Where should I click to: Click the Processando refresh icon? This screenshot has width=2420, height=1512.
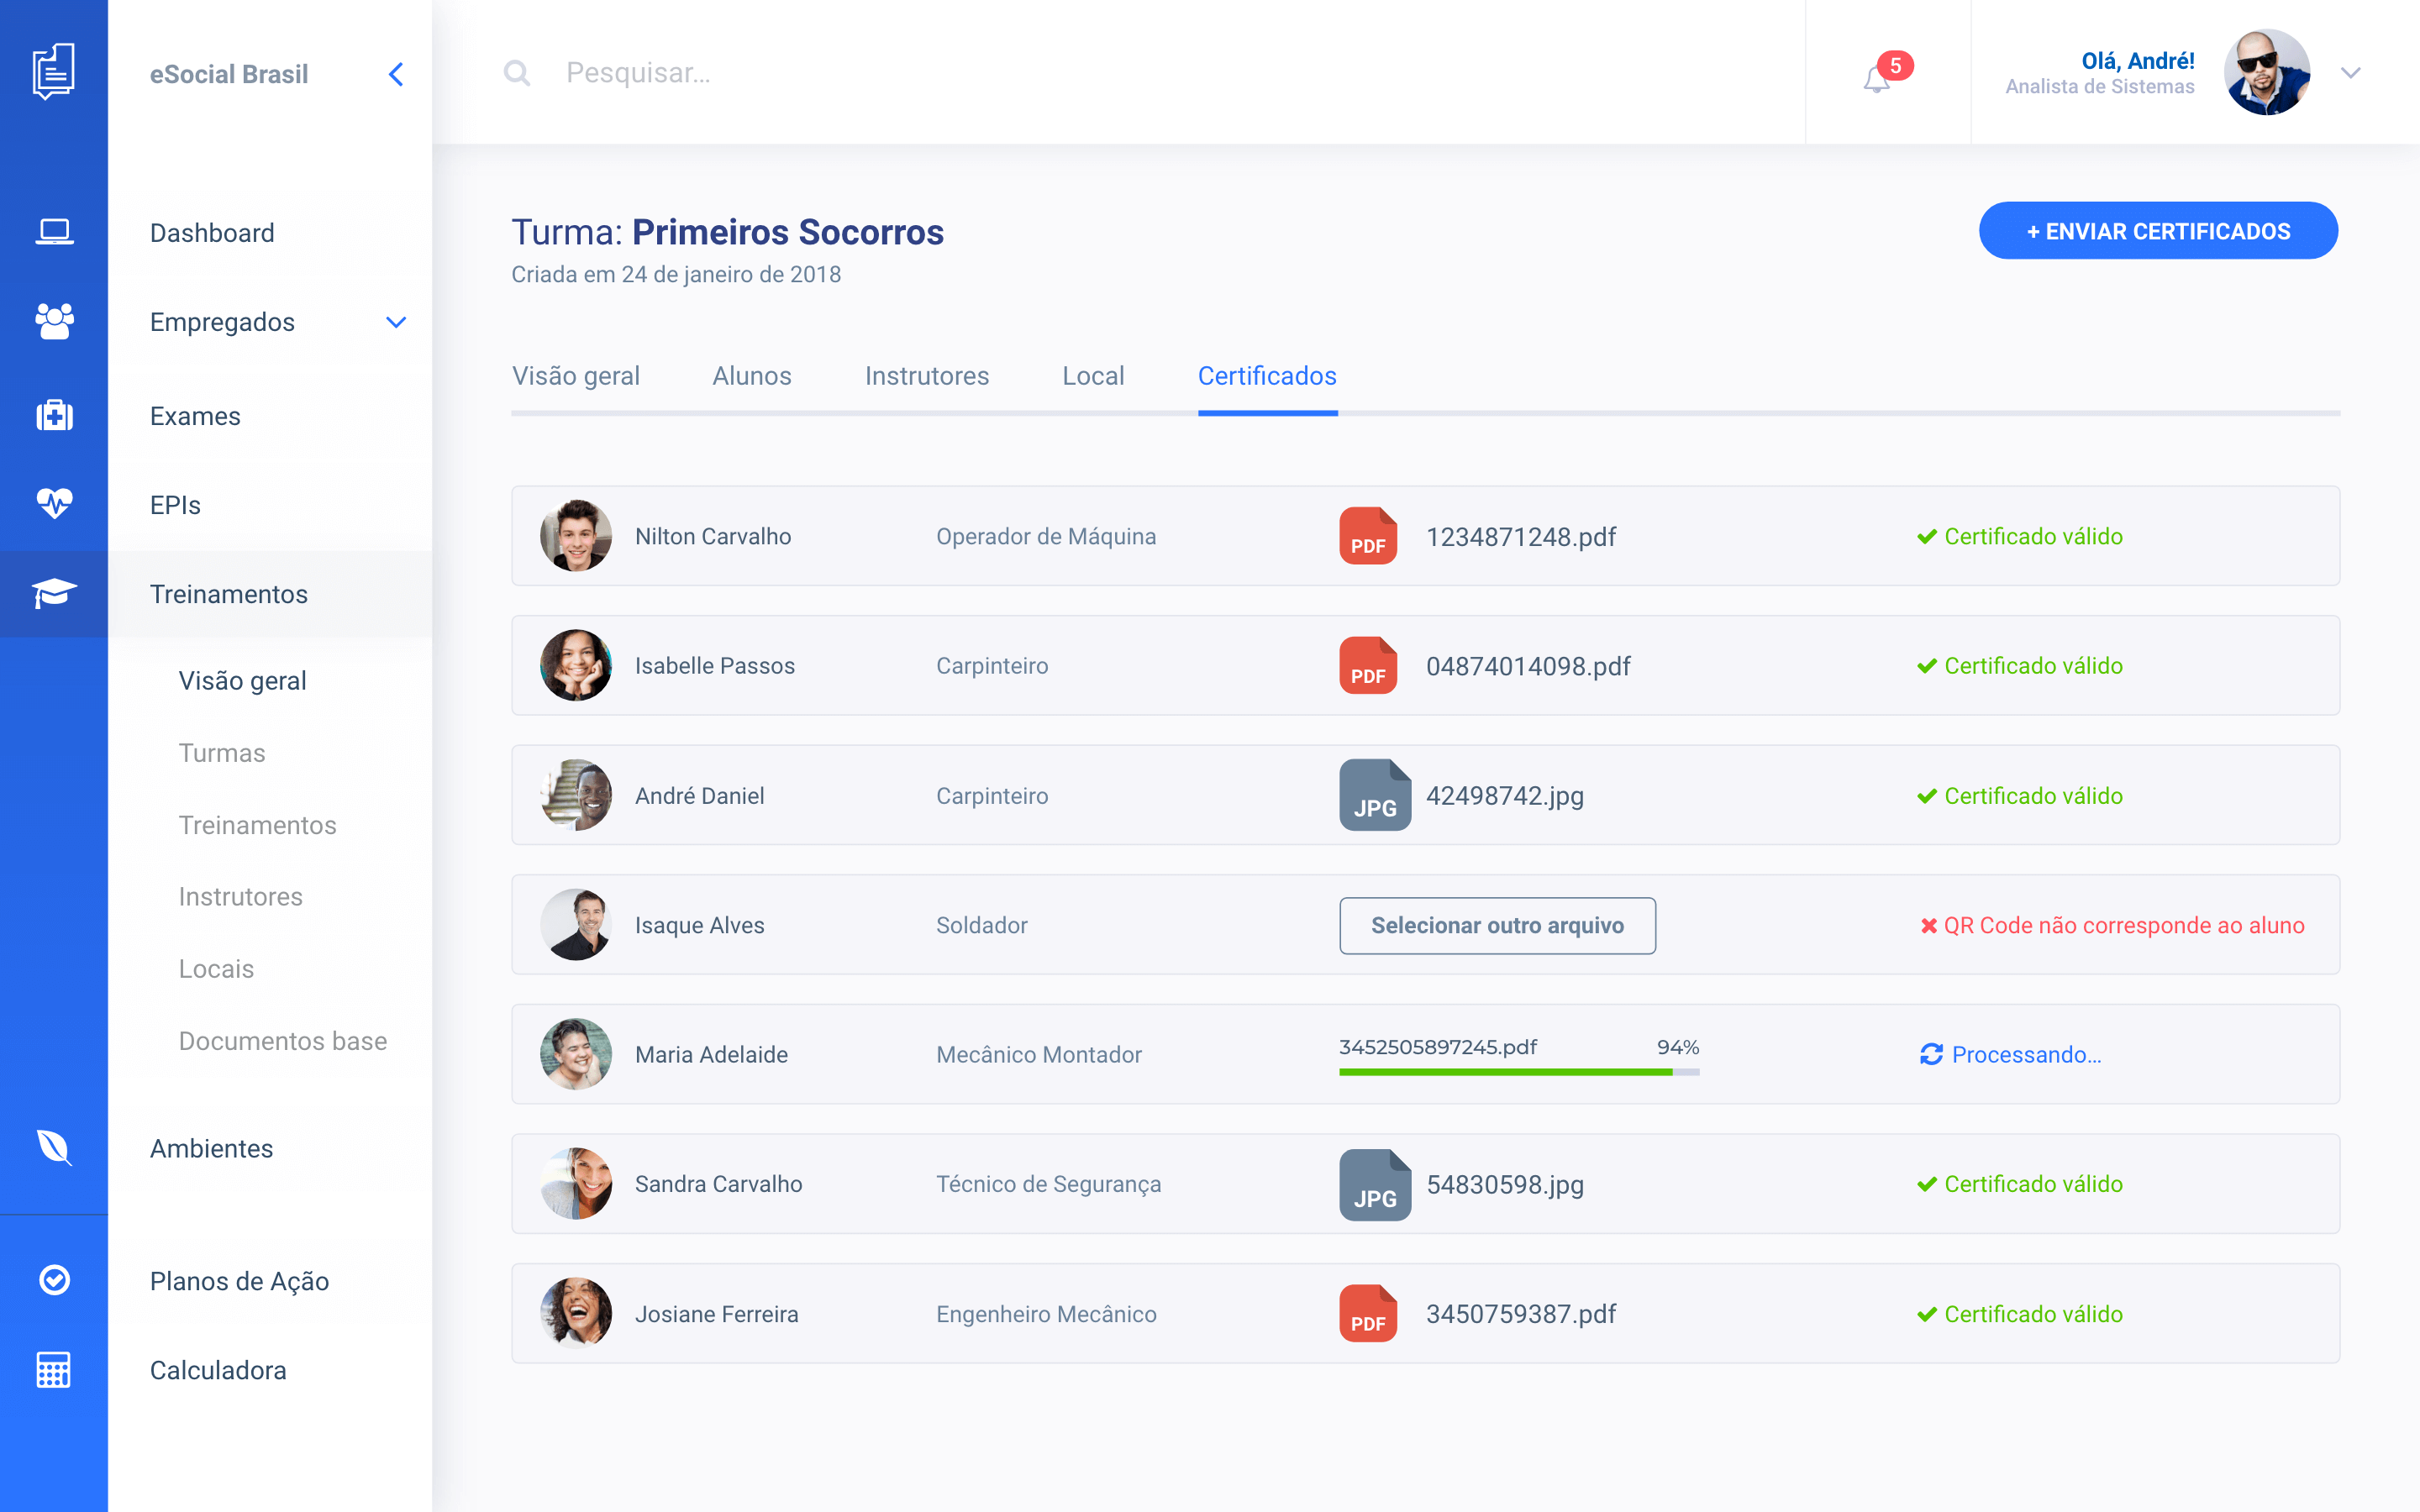pyautogui.click(x=1931, y=1054)
